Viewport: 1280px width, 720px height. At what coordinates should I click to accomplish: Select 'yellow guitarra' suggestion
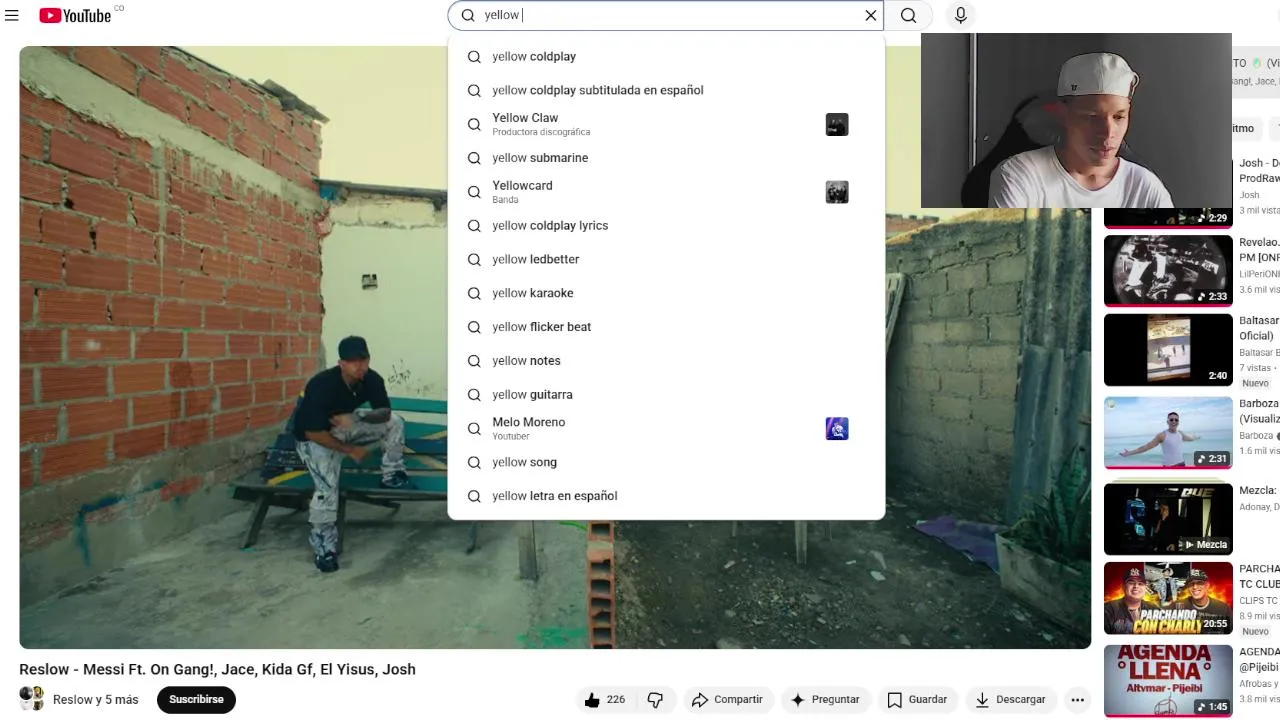[666, 395]
